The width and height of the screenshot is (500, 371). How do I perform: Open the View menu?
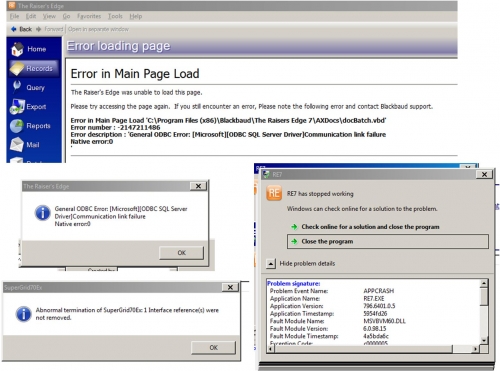click(49, 16)
